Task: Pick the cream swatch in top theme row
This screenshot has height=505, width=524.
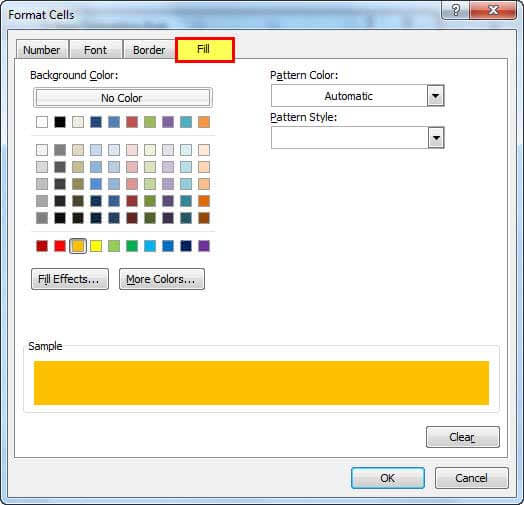Action: tap(78, 122)
